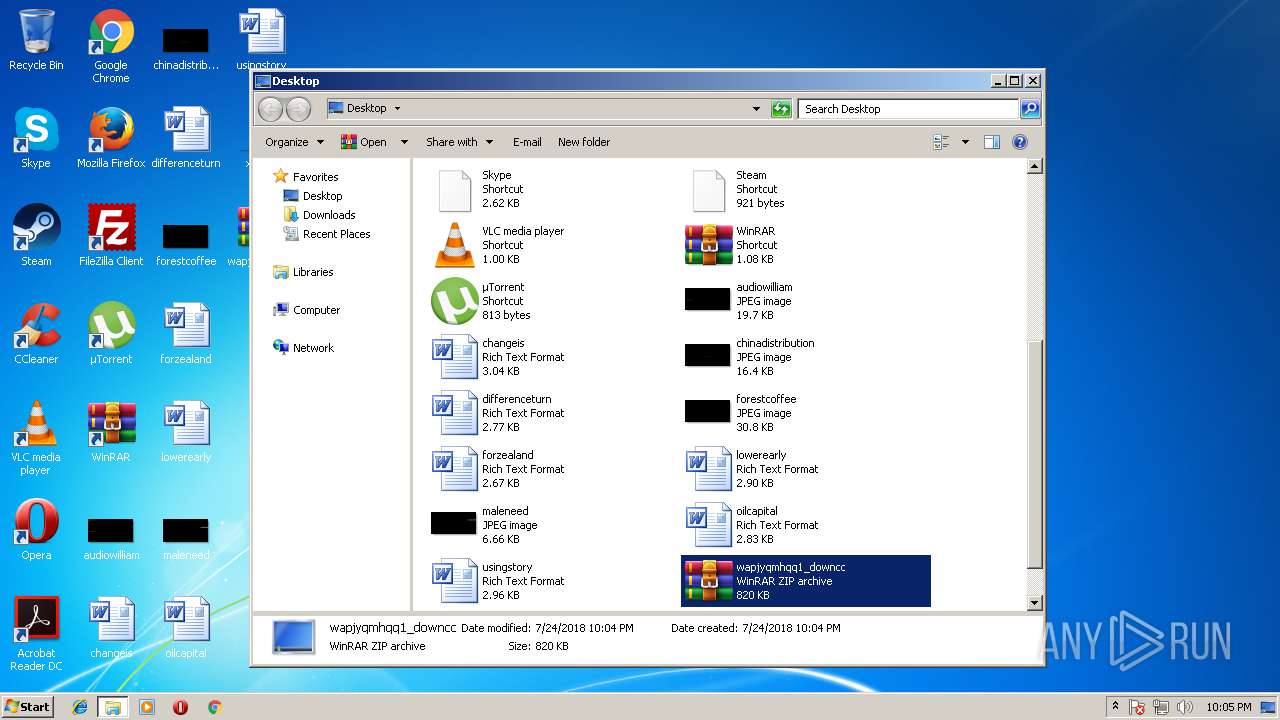1280x720 pixels.
Task: Open the VLC media player desktop icon
Action: click(36, 438)
